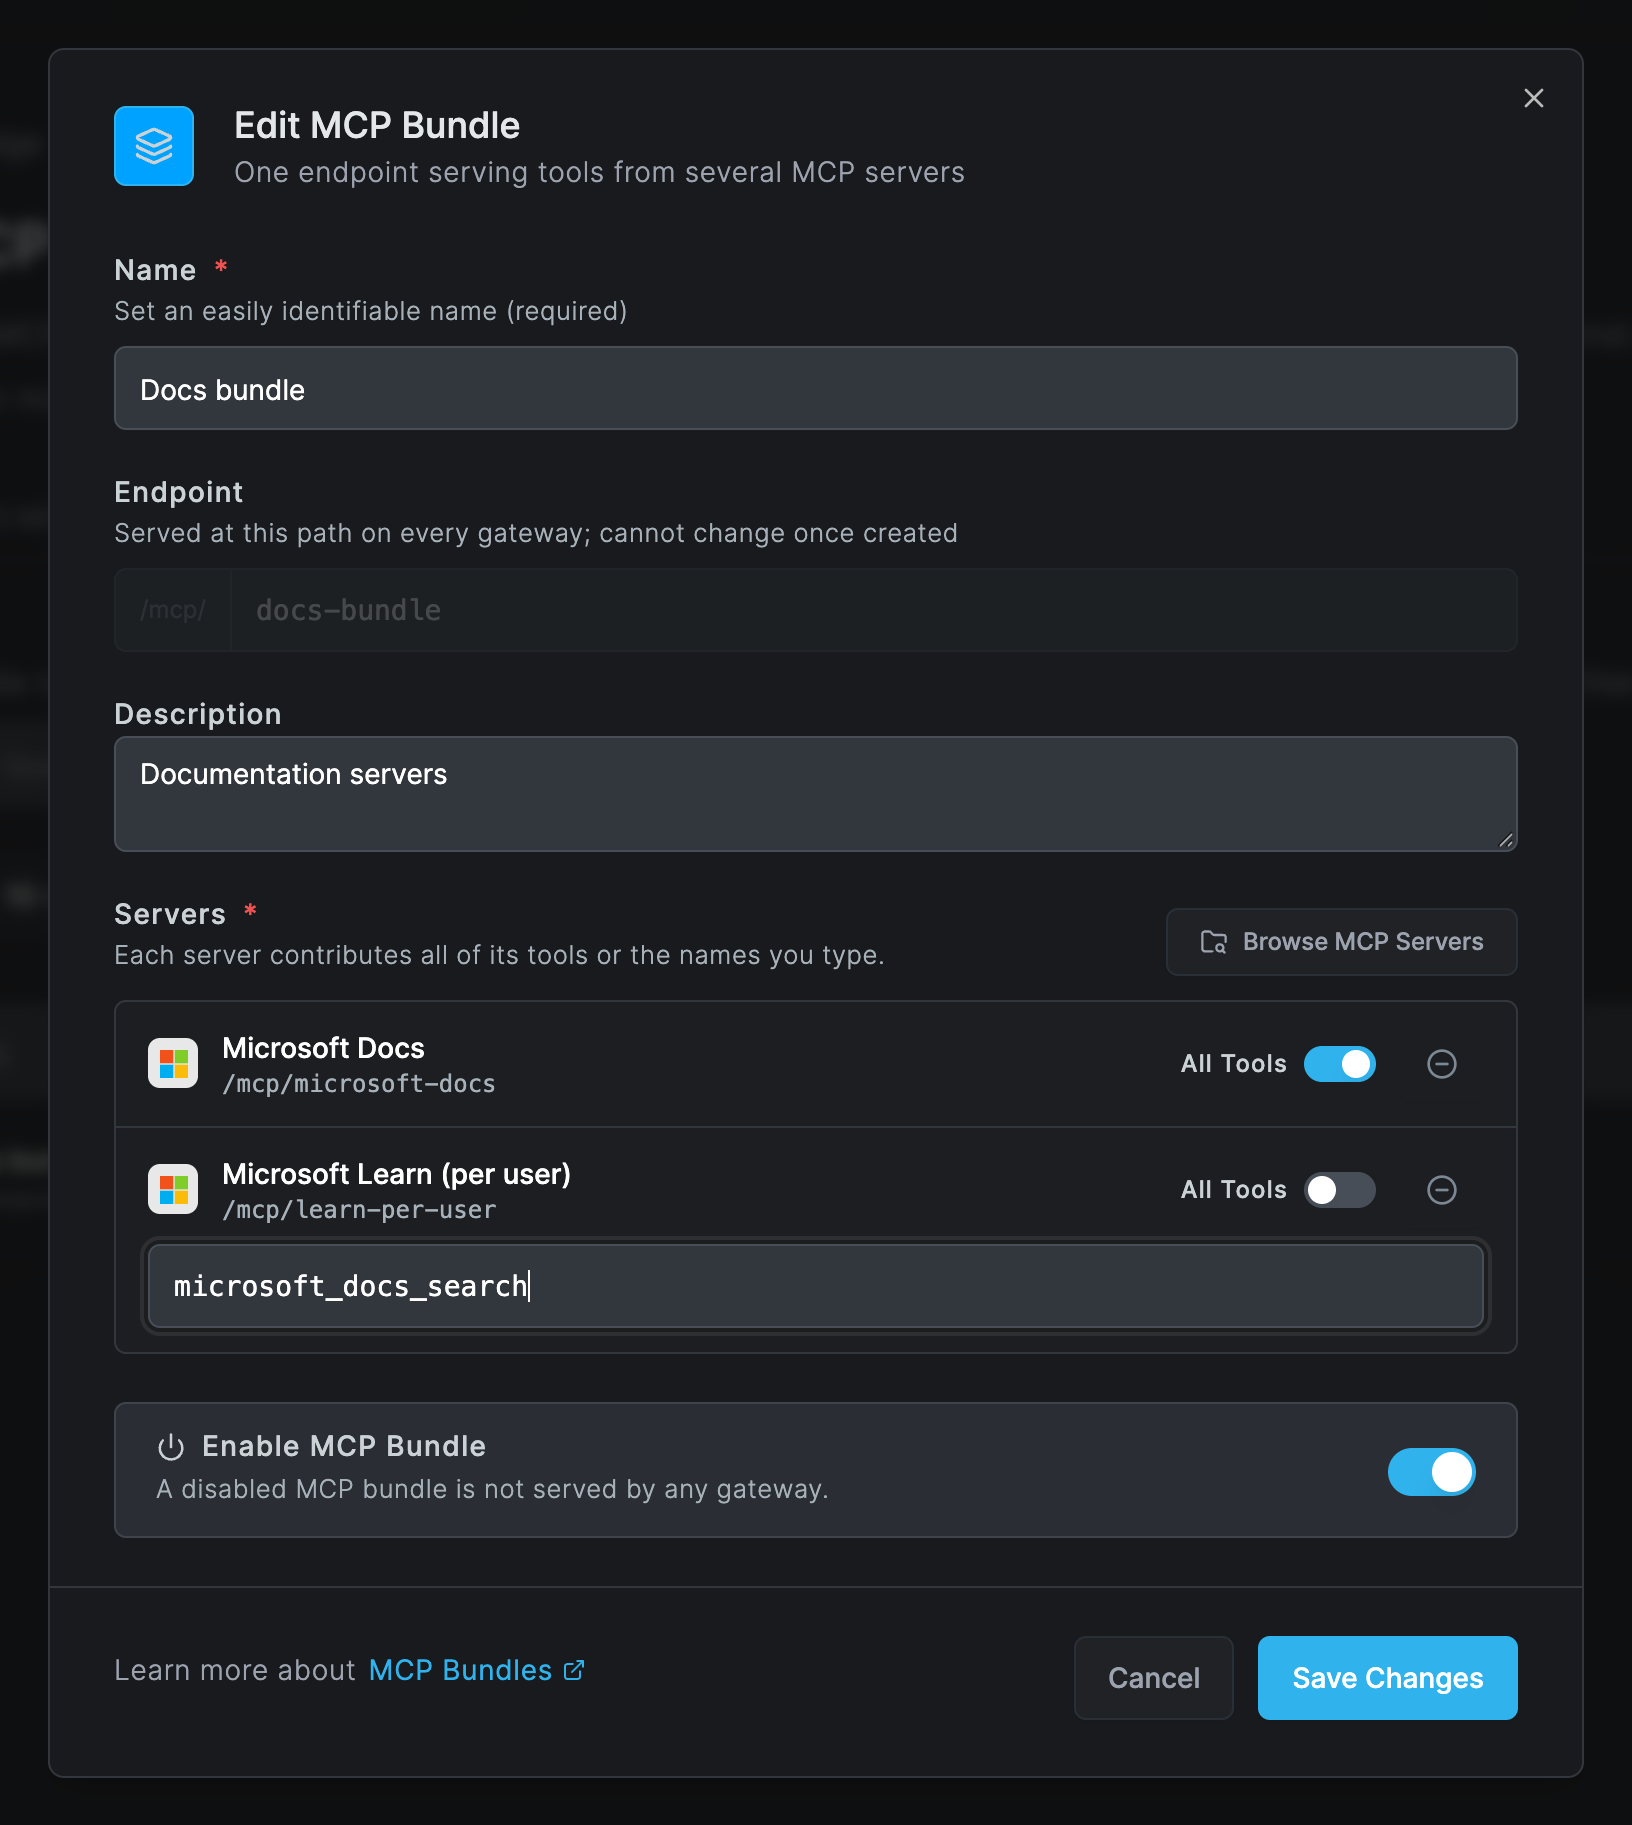Screen dimensions: 1632x1825
Task: Click the All Tools label for Microsoft Learn
Action: [1233, 1190]
